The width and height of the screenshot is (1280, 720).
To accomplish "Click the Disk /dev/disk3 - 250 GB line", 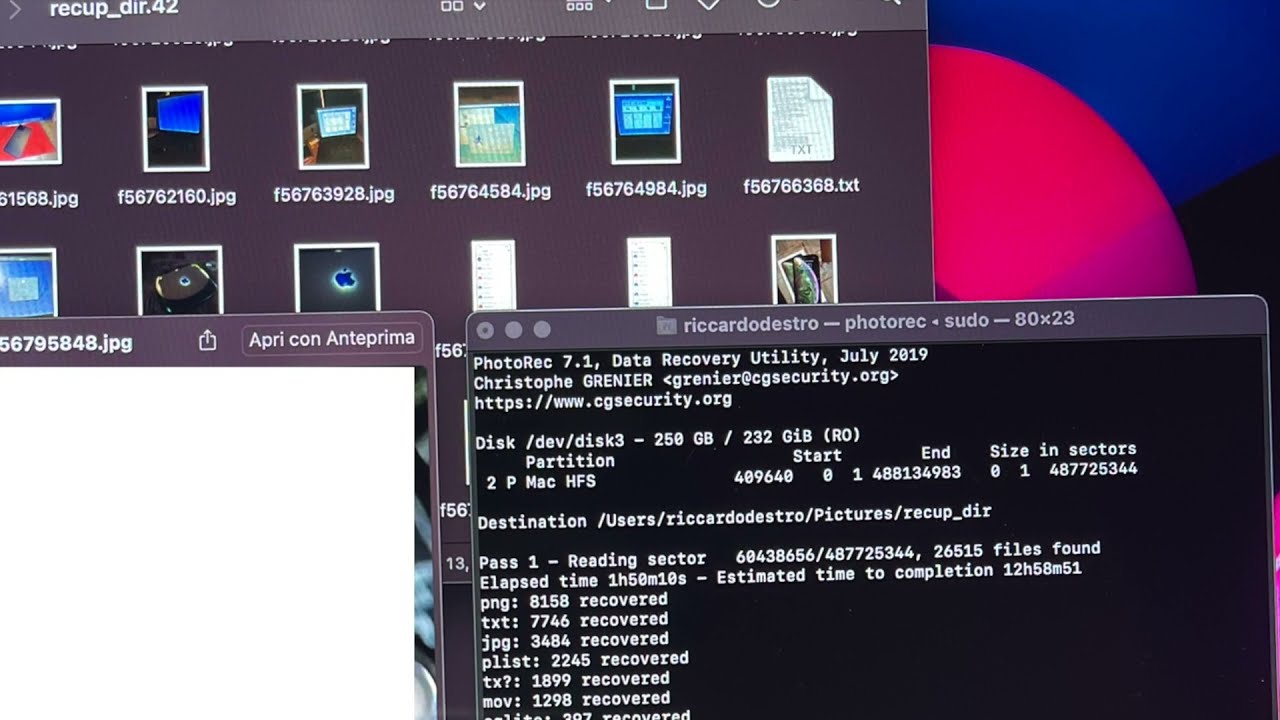I will (x=668, y=439).
